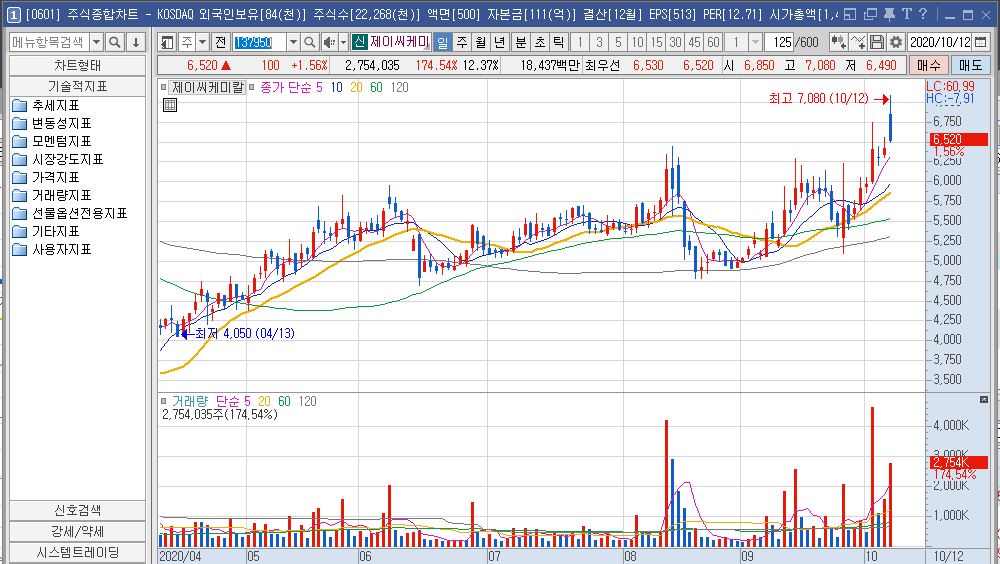This screenshot has width=1000, height=564.
Task: Toggle the left panel layout icon
Action: (167, 43)
